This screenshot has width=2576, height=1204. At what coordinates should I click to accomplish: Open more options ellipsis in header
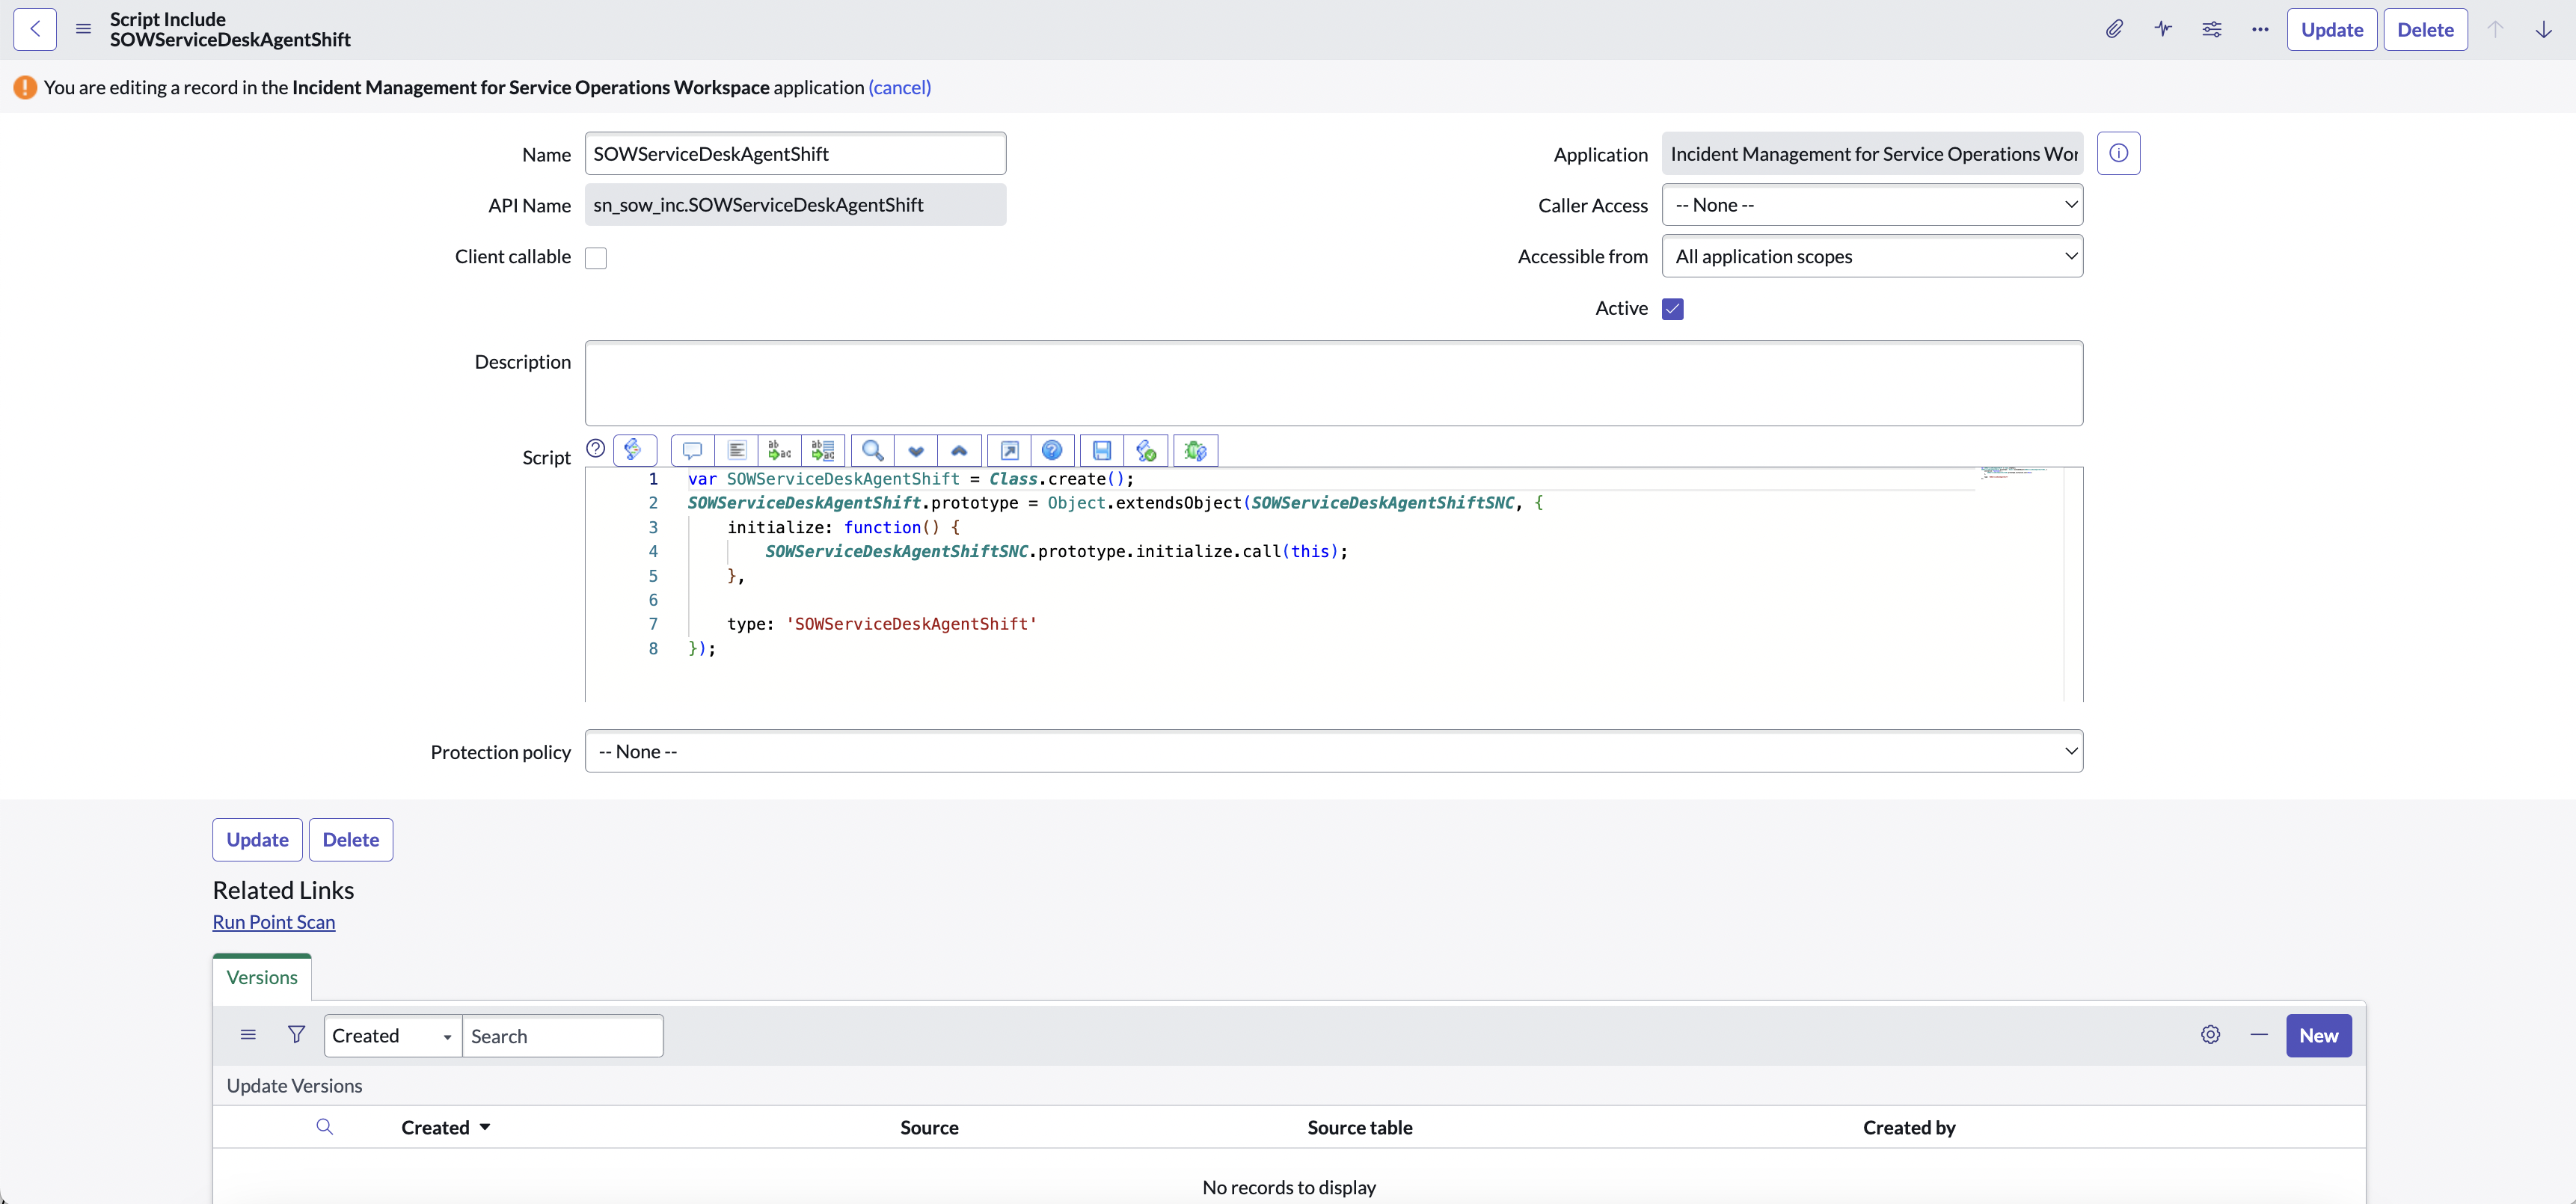(x=2260, y=29)
